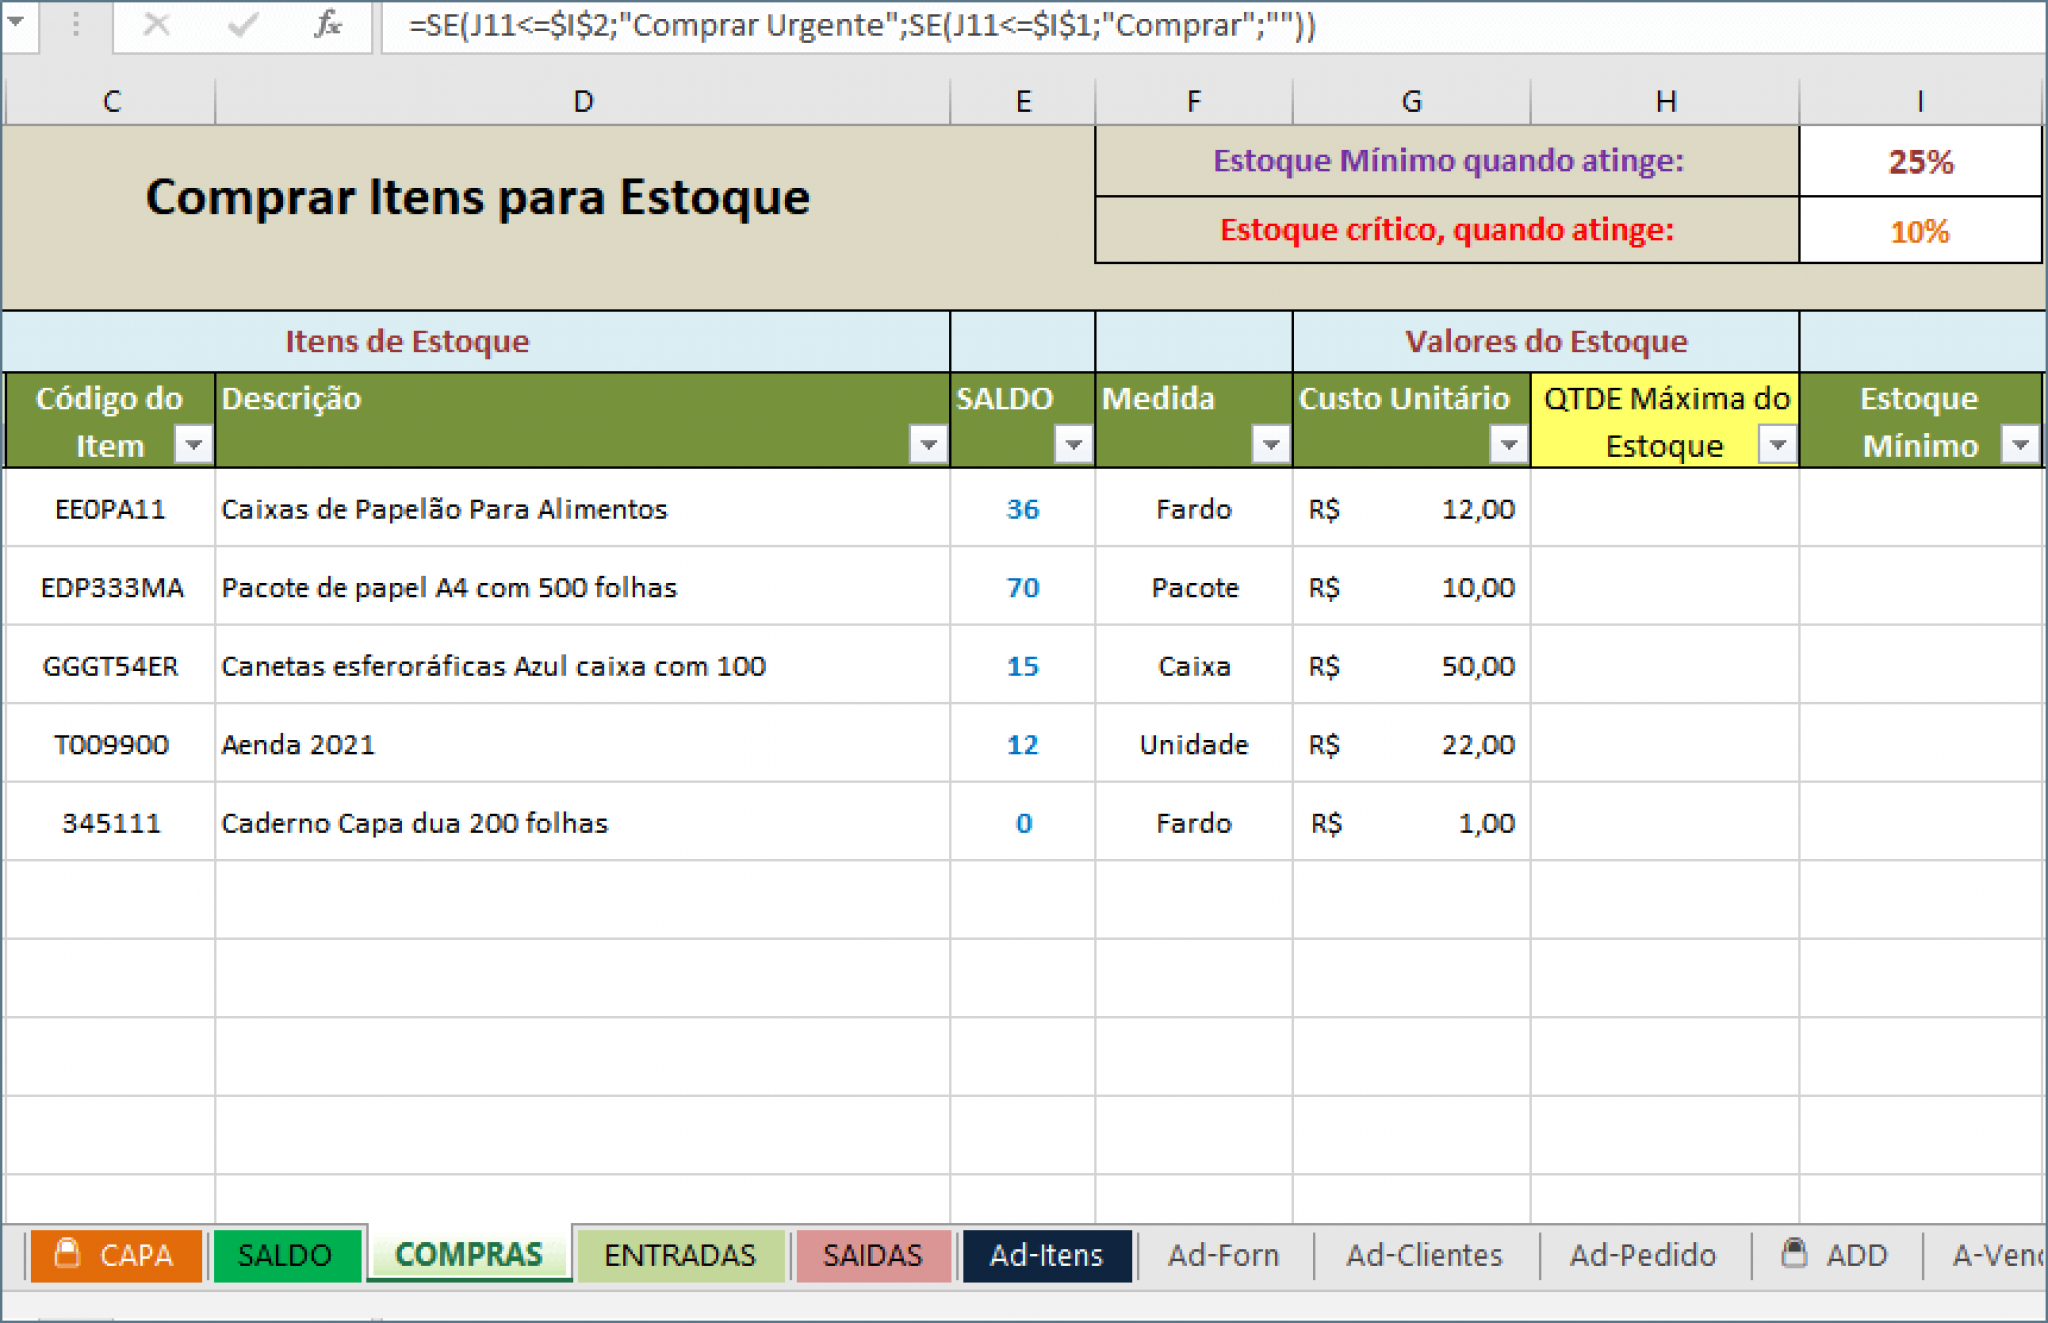
Task: Click the confirm checkmark in formula bar
Action: pyautogui.click(x=243, y=24)
